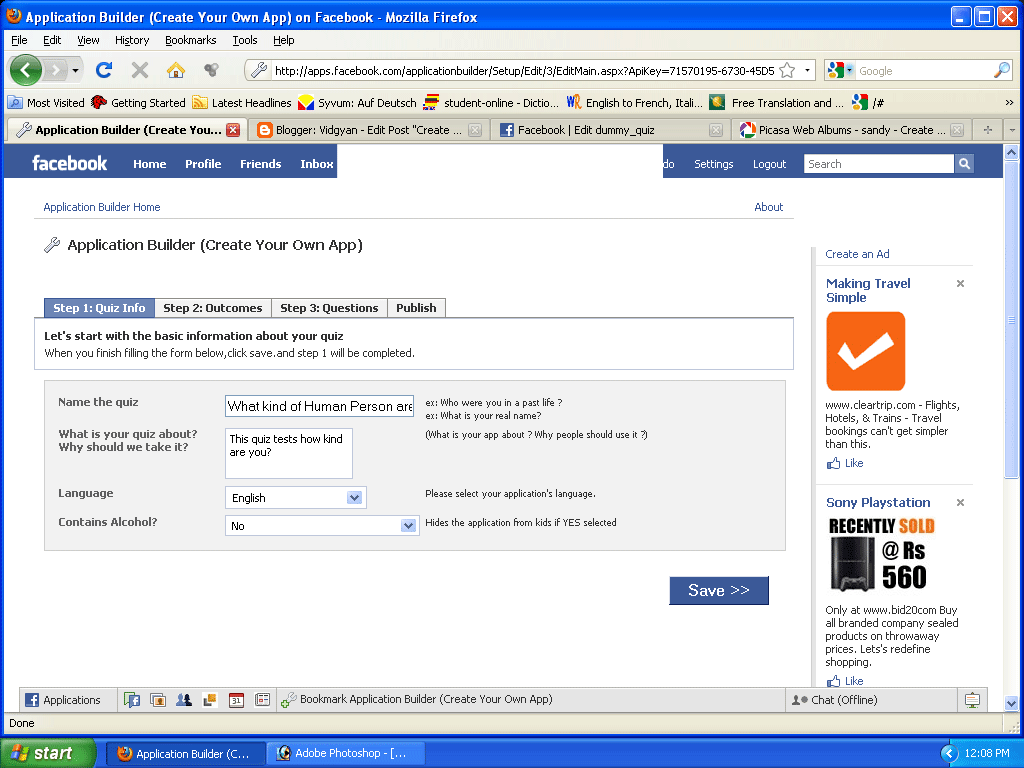This screenshot has height=768, width=1024.
Task: Click into the quiz description text area
Action: pyautogui.click(x=289, y=453)
